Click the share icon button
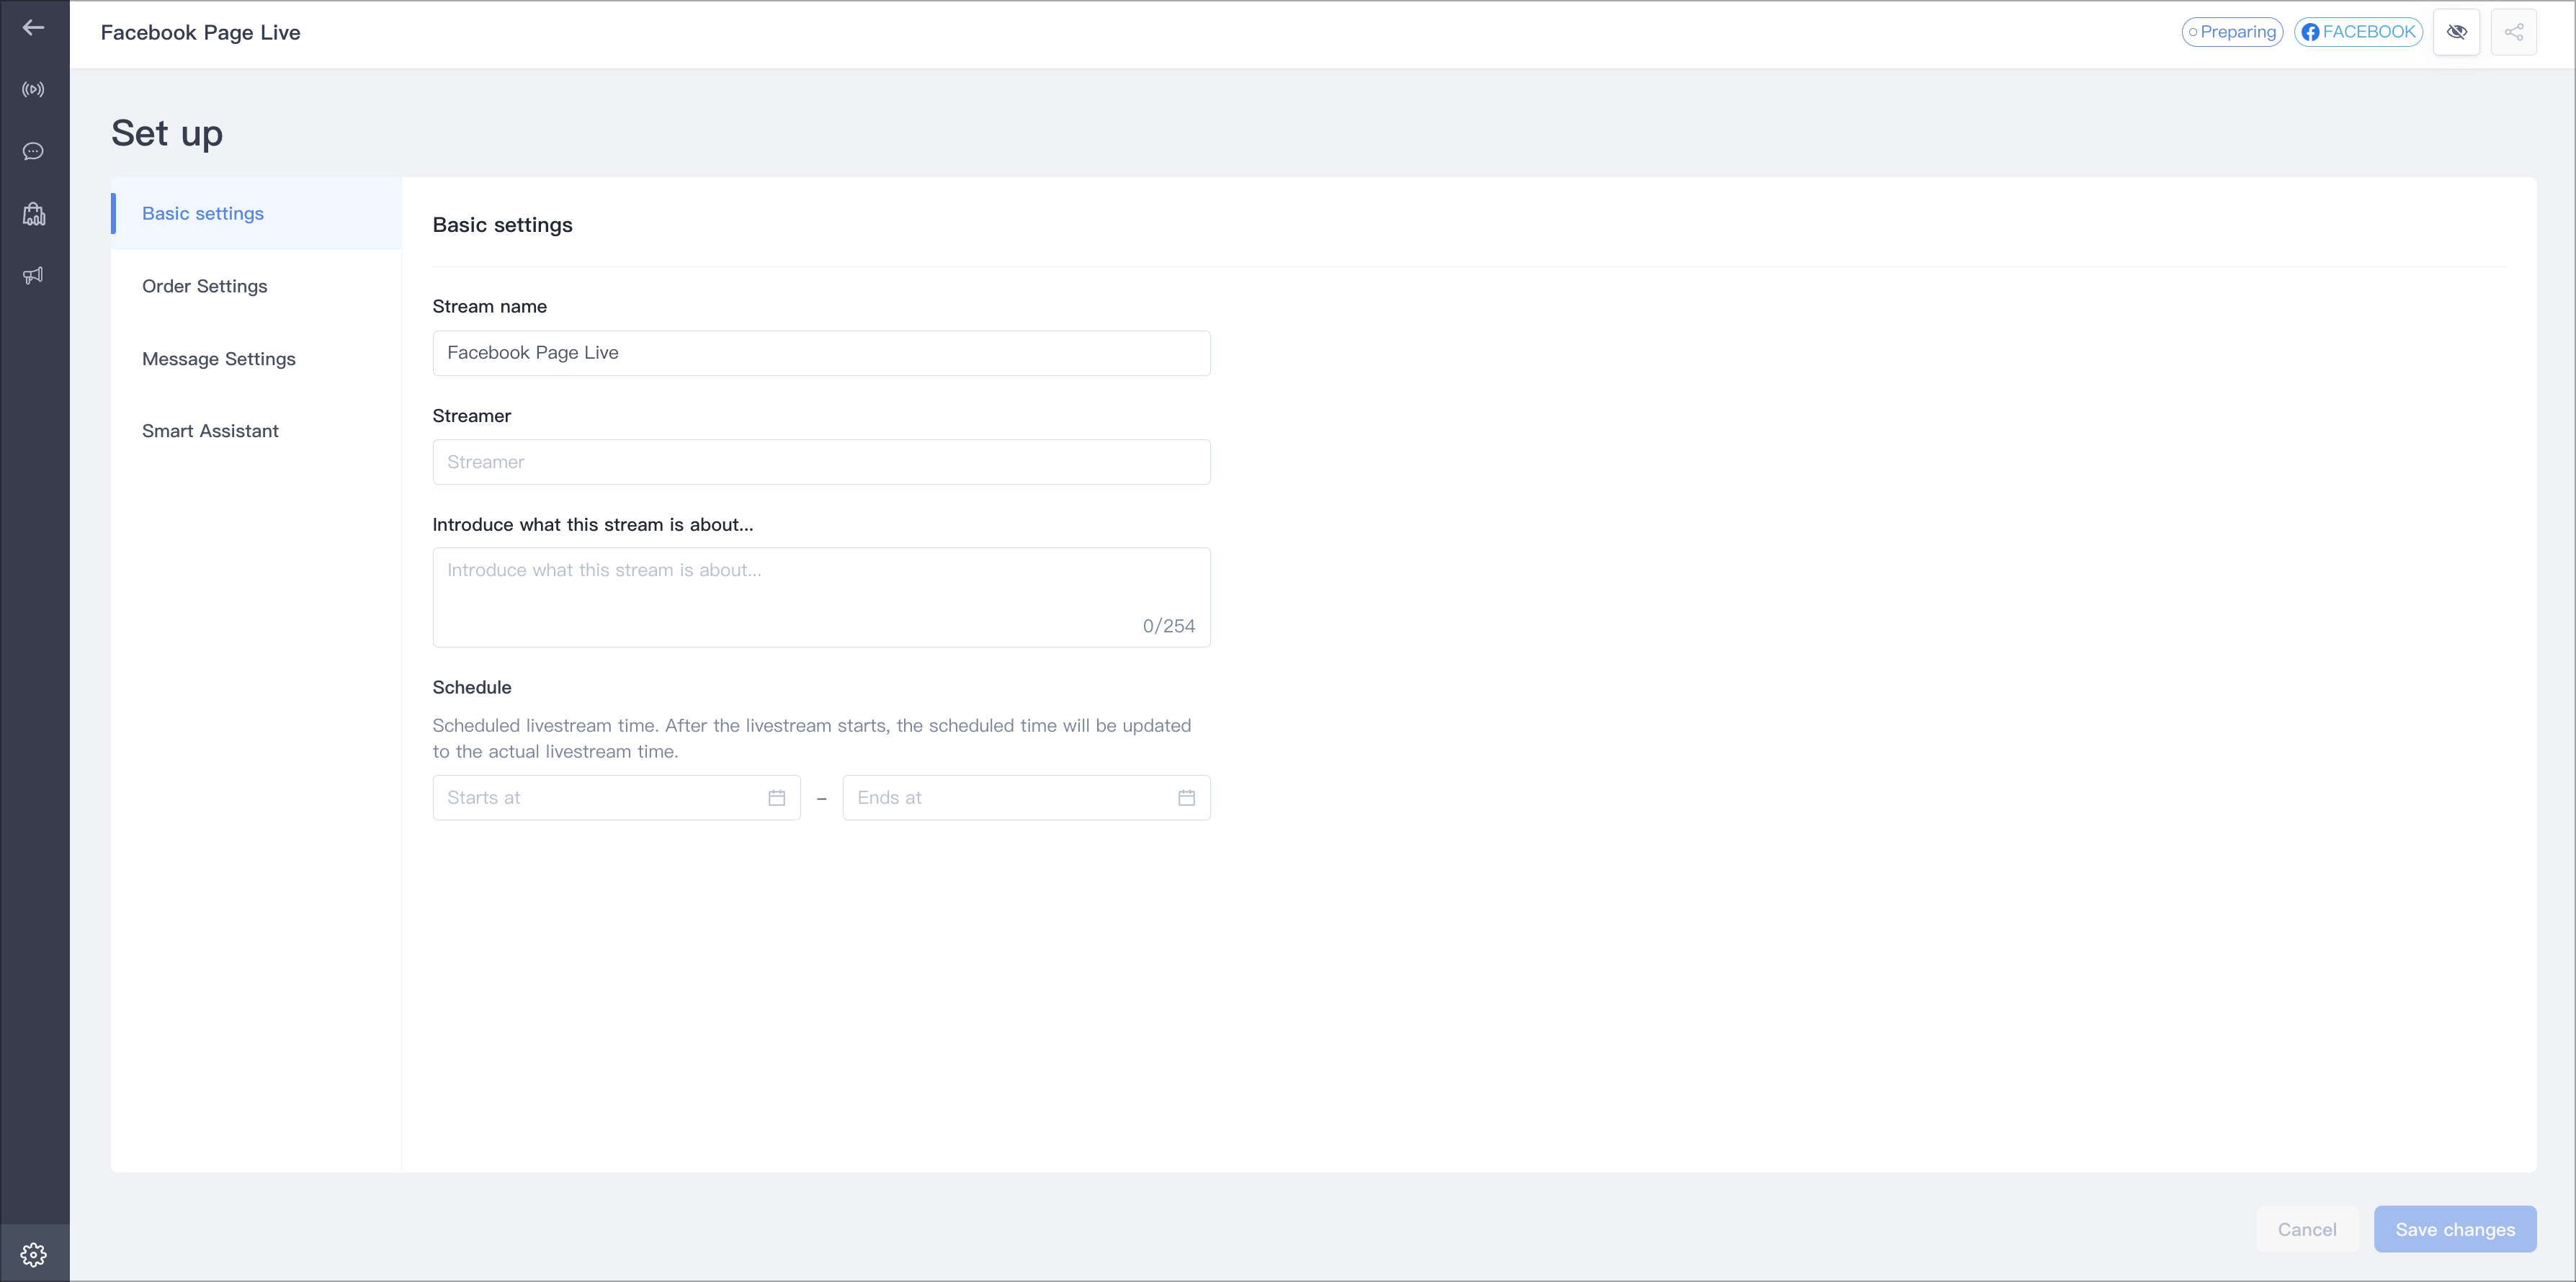The height and width of the screenshot is (1282, 2576). [2513, 32]
